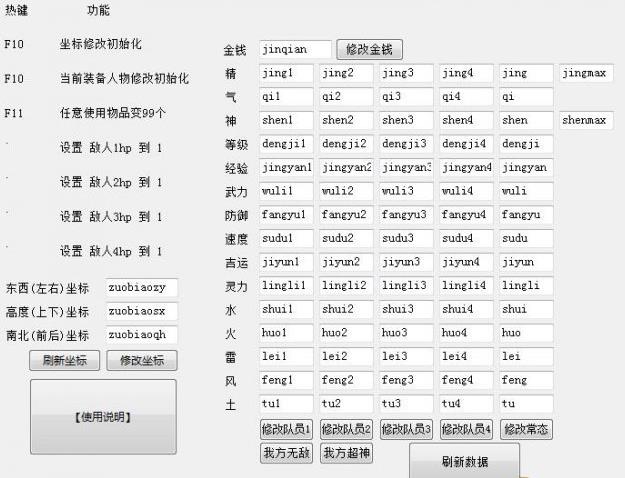Screen dimensions: 625x478
Task: Click into the feng2 field
Action: pyautogui.click(x=346, y=380)
